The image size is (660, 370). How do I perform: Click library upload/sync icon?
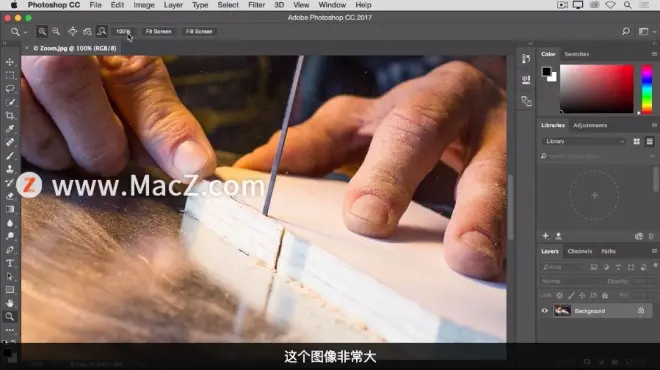pos(559,236)
